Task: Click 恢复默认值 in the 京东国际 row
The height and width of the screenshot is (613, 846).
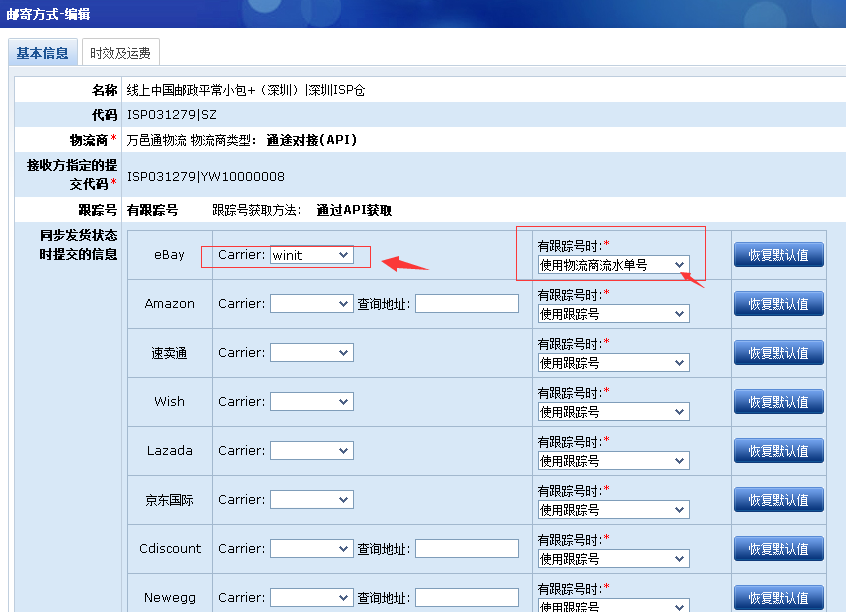Action: (x=778, y=500)
